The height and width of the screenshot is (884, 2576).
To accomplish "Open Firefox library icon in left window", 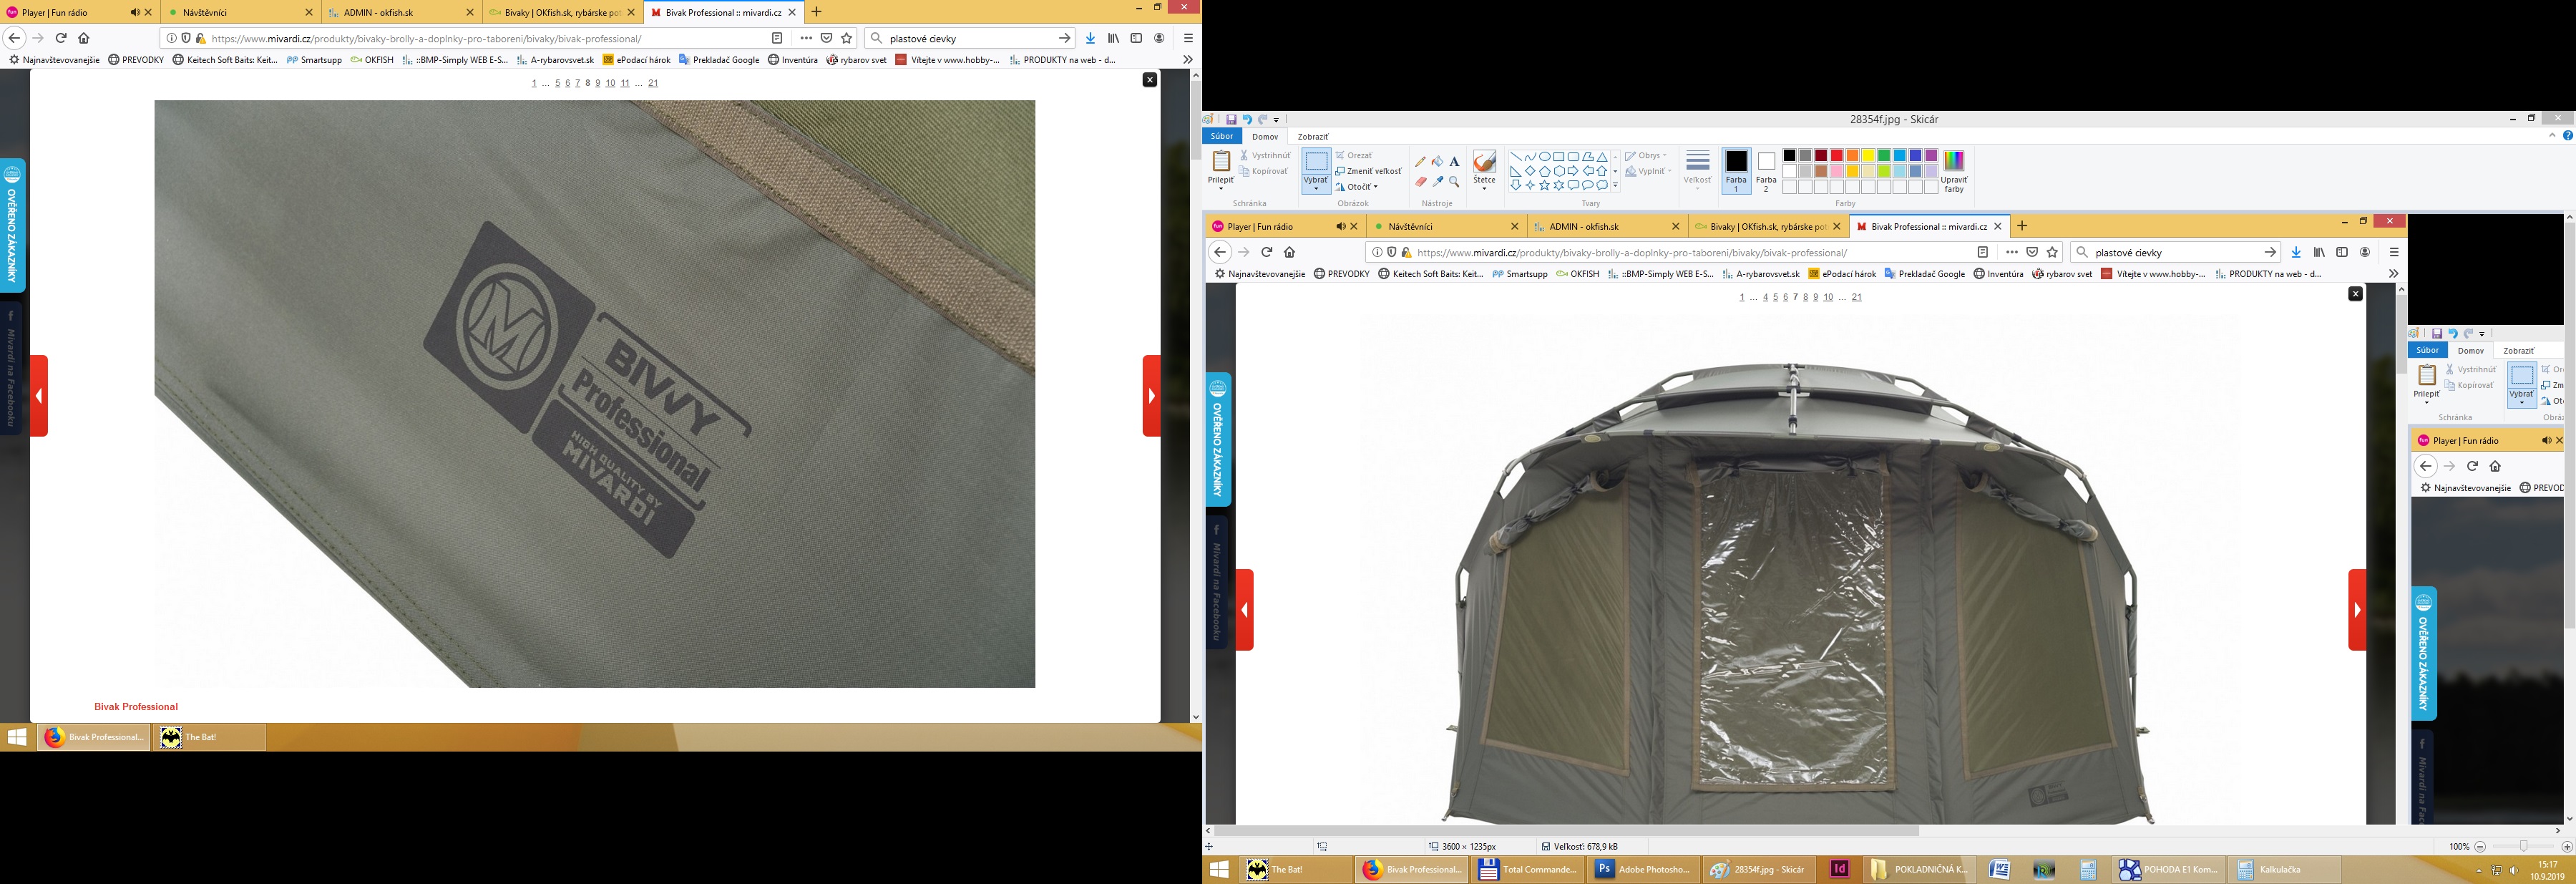I will pos(1113,38).
